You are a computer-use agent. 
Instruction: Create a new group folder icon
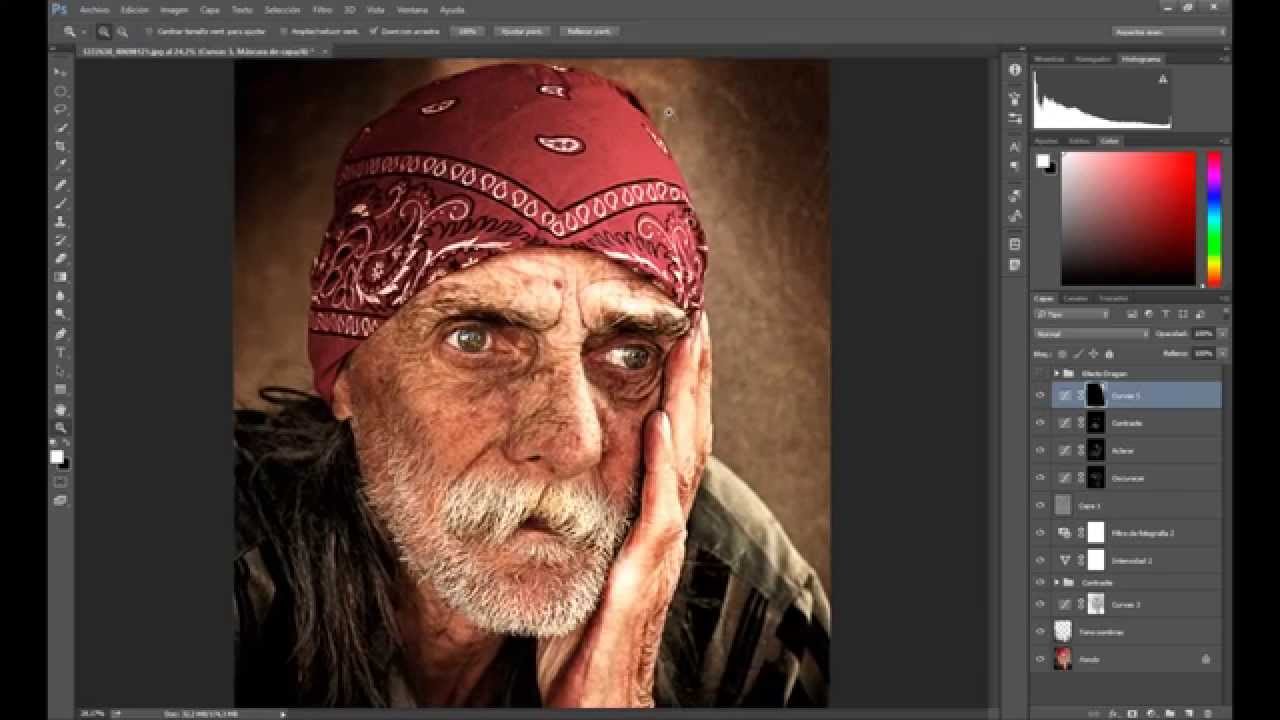click(x=1168, y=714)
